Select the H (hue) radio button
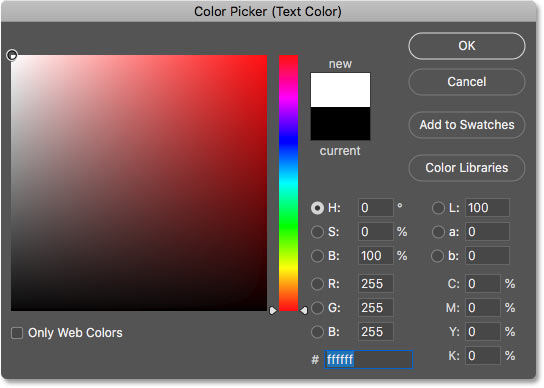 tap(317, 208)
